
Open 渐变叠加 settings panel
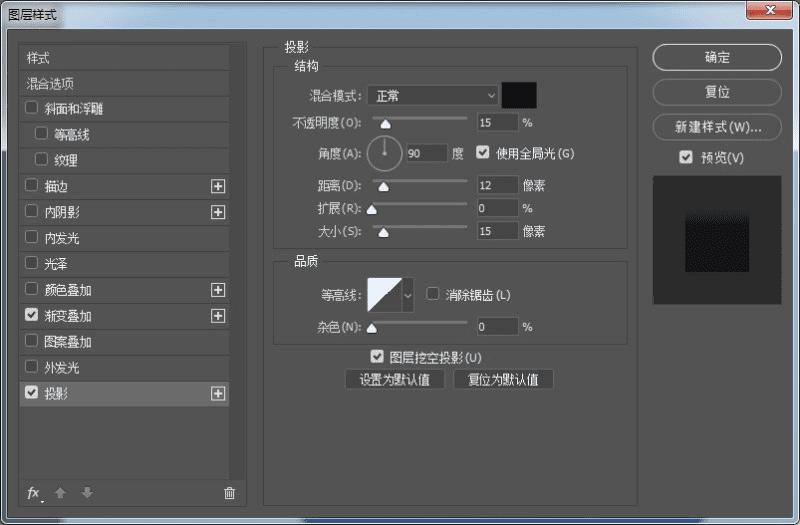[67, 316]
